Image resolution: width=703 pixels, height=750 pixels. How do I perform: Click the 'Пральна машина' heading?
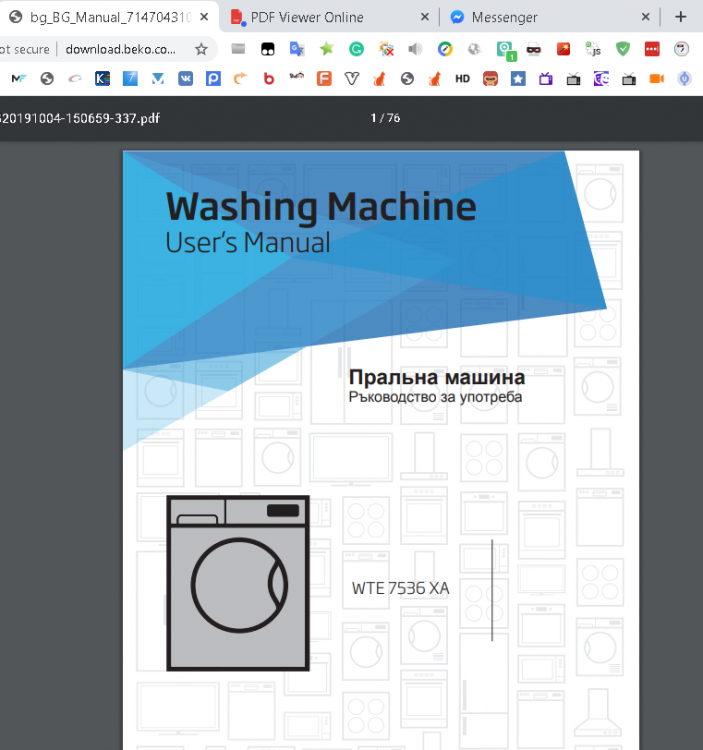[437, 377]
